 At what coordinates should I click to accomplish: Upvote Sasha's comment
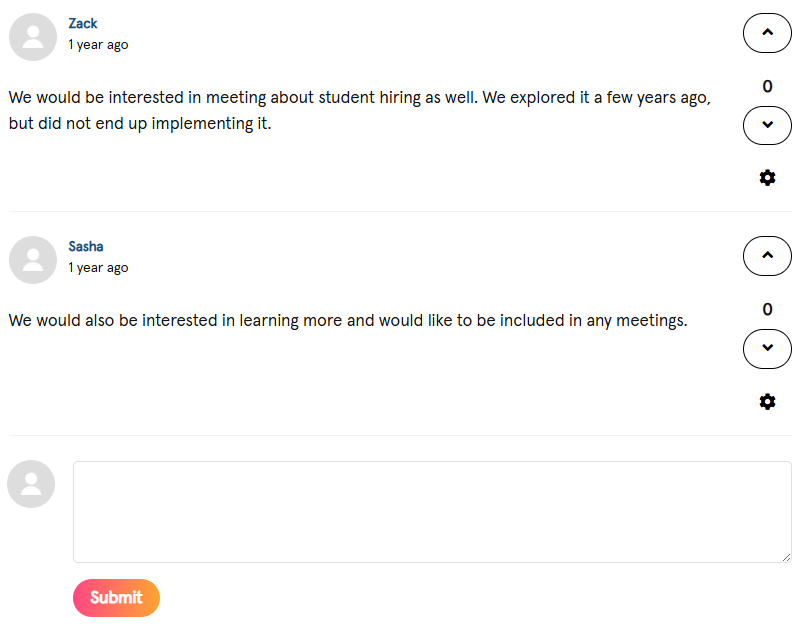point(767,256)
